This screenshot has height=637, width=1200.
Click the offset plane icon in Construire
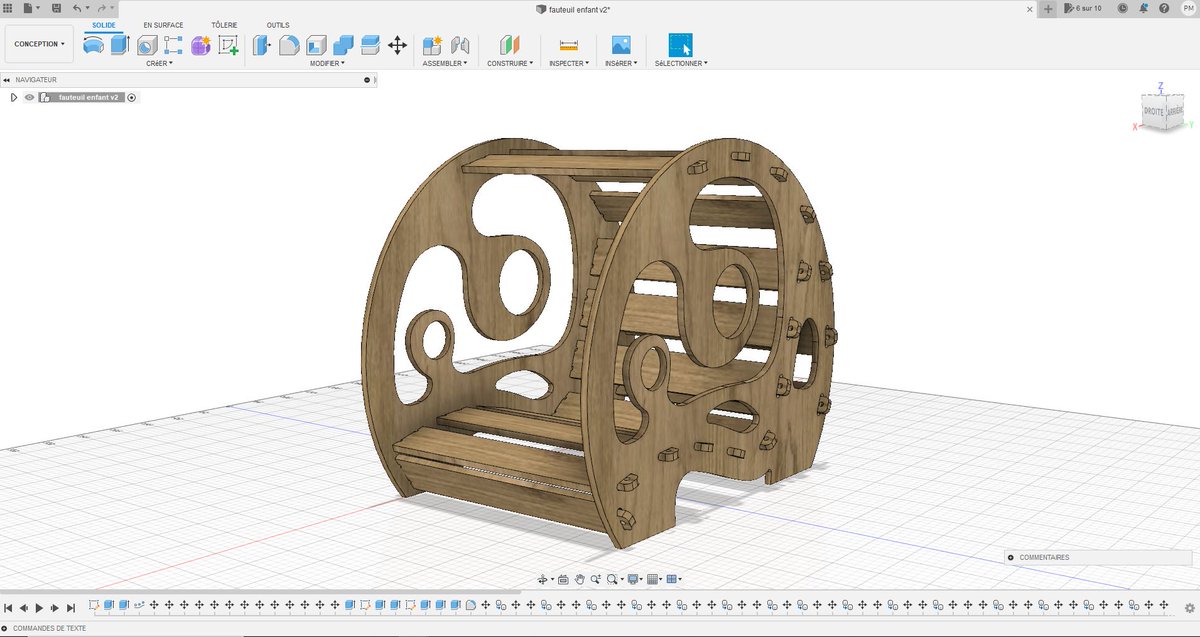click(x=512, y=45)
